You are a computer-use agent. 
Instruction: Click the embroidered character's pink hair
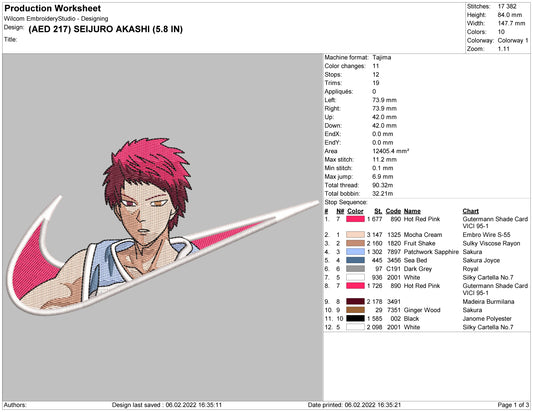pos(150,163)
